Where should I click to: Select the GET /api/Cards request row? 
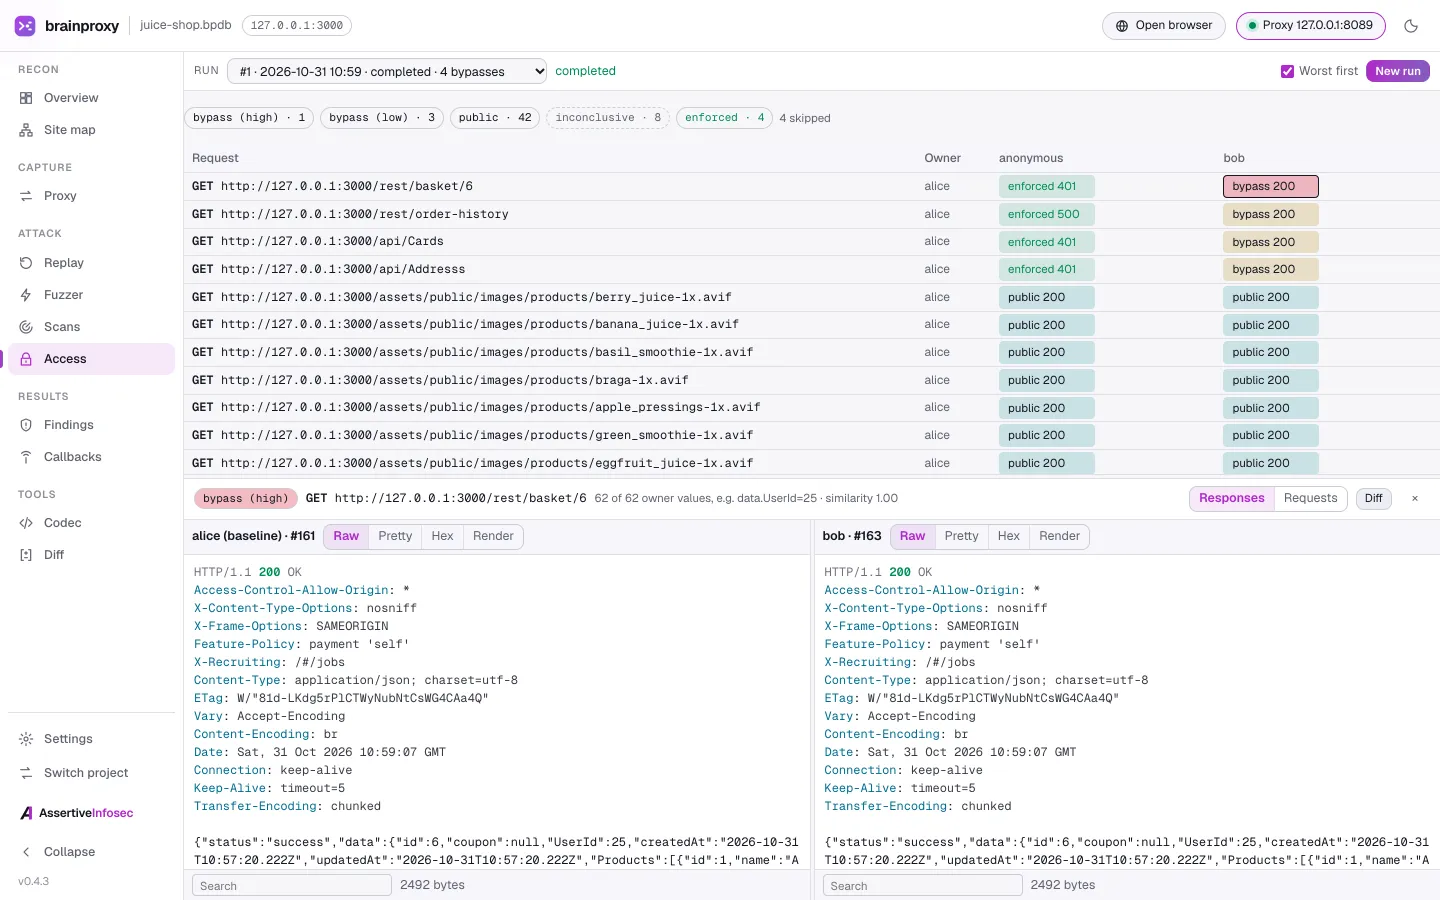(x=811, y=242)
